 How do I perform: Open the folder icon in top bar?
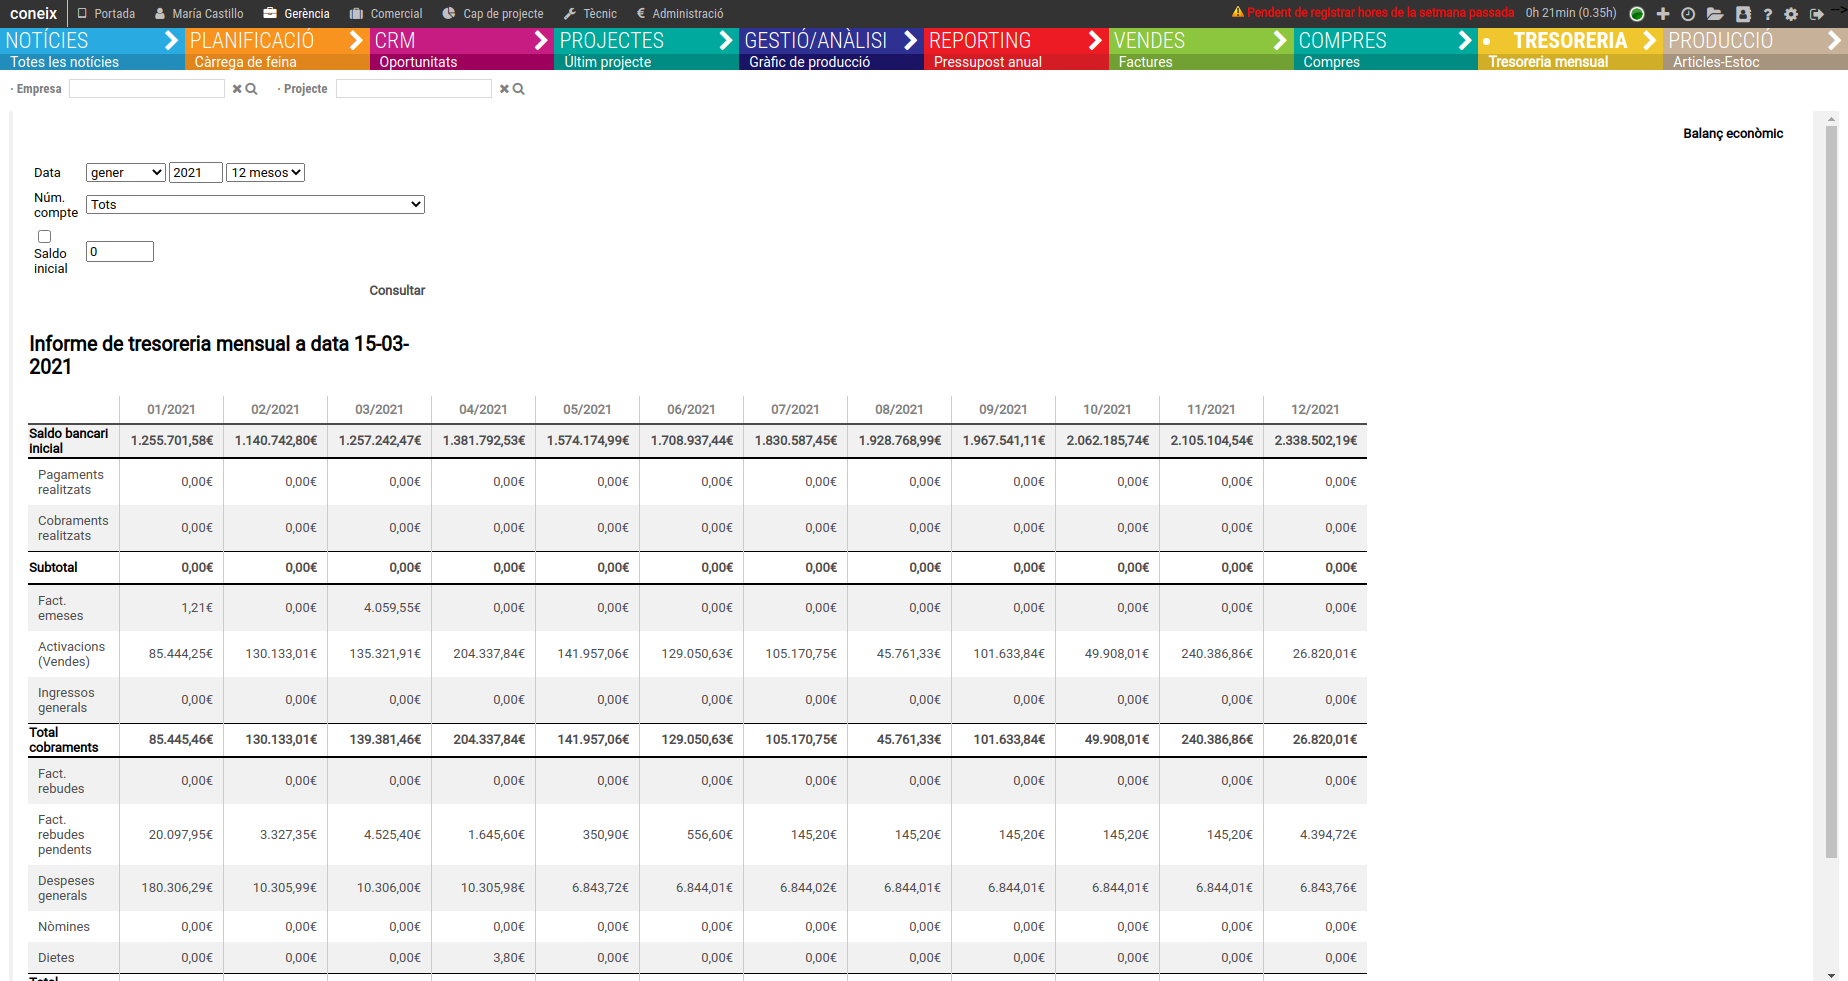pyautogui.click(x=1715, y=14)
